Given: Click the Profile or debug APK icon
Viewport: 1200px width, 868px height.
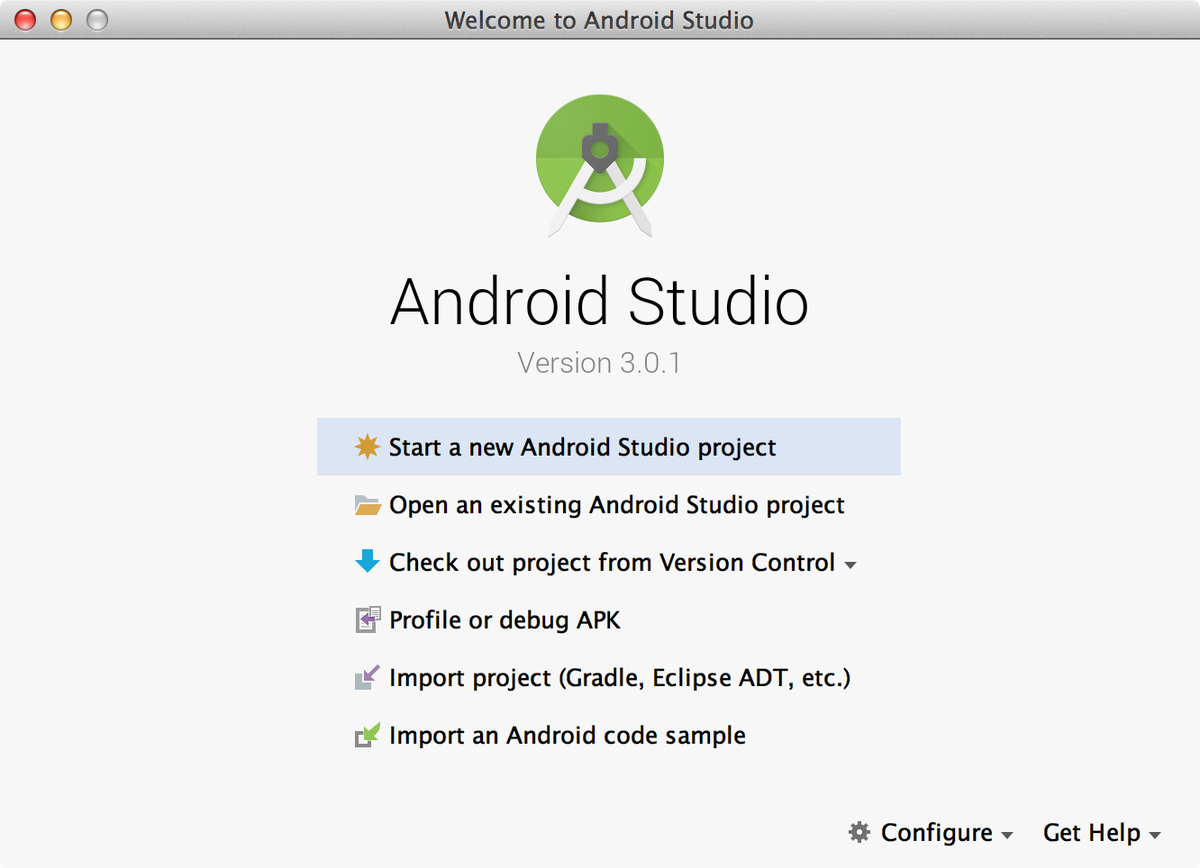Looking at the screenshot, I should [x=368, y=620].
